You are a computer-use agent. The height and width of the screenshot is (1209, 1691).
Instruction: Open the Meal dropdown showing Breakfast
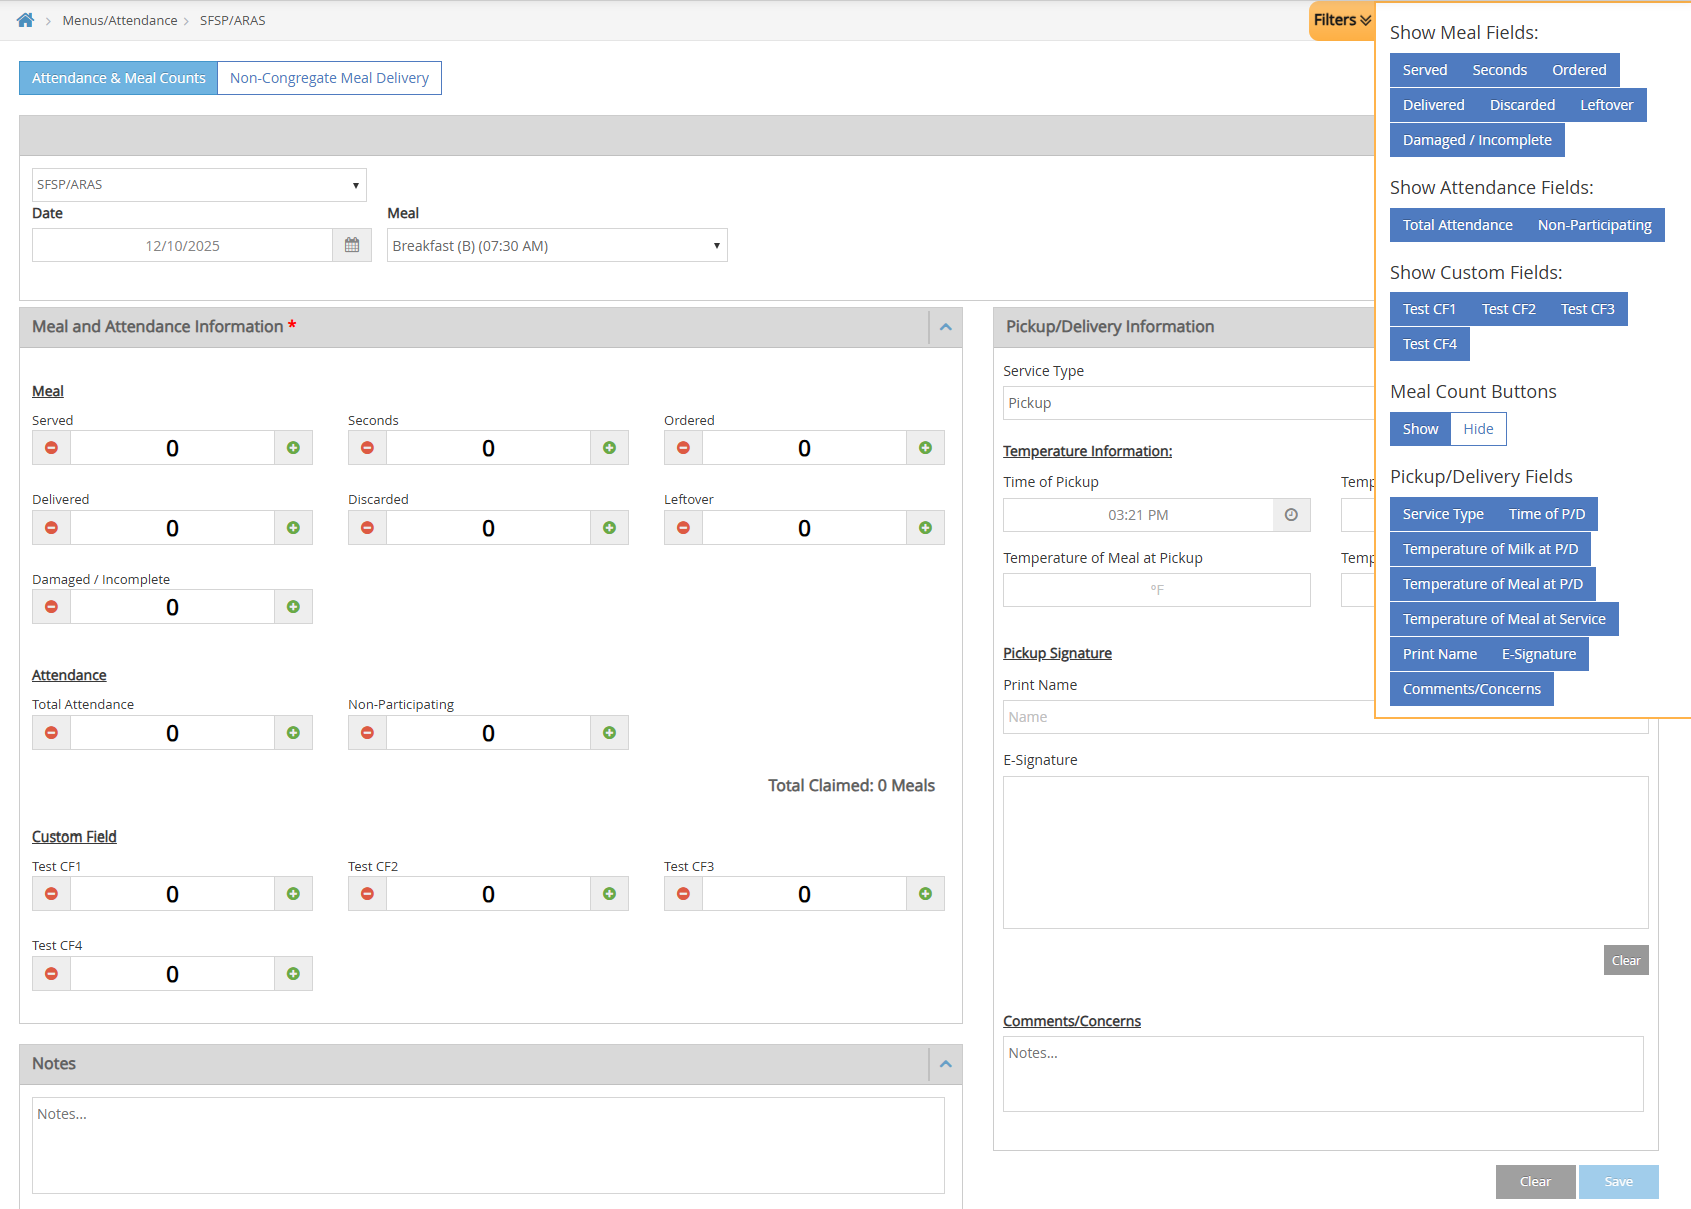pyautogui.click(x=556, y=245)
